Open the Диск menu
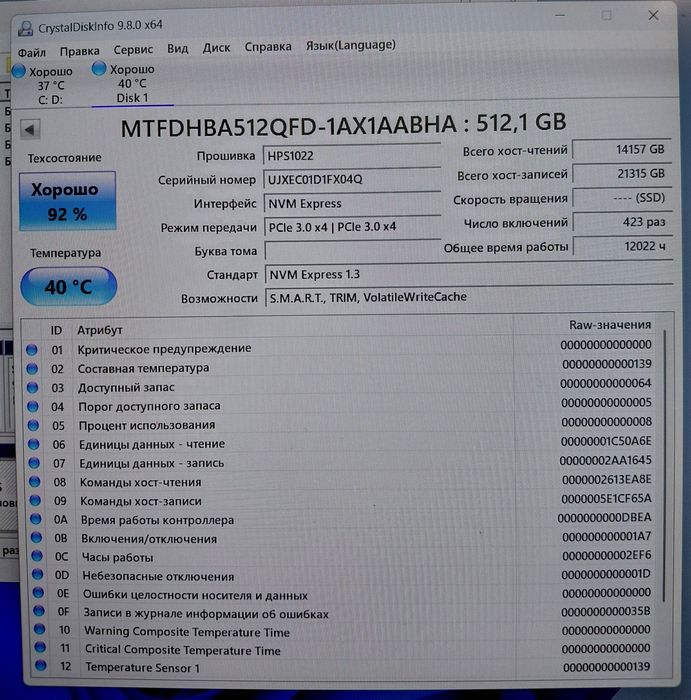 point(216,47)
